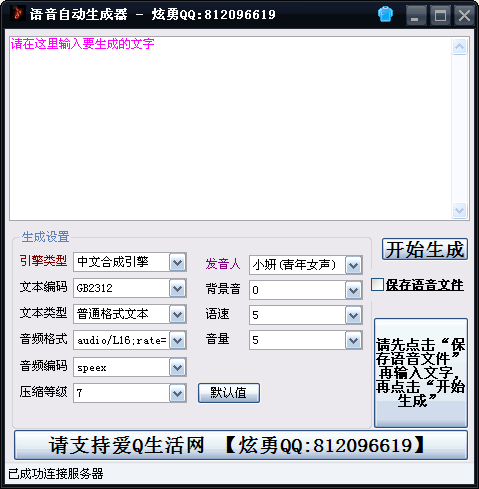
Task: Click the text area scroll down arrow
Action: point(460,210)
